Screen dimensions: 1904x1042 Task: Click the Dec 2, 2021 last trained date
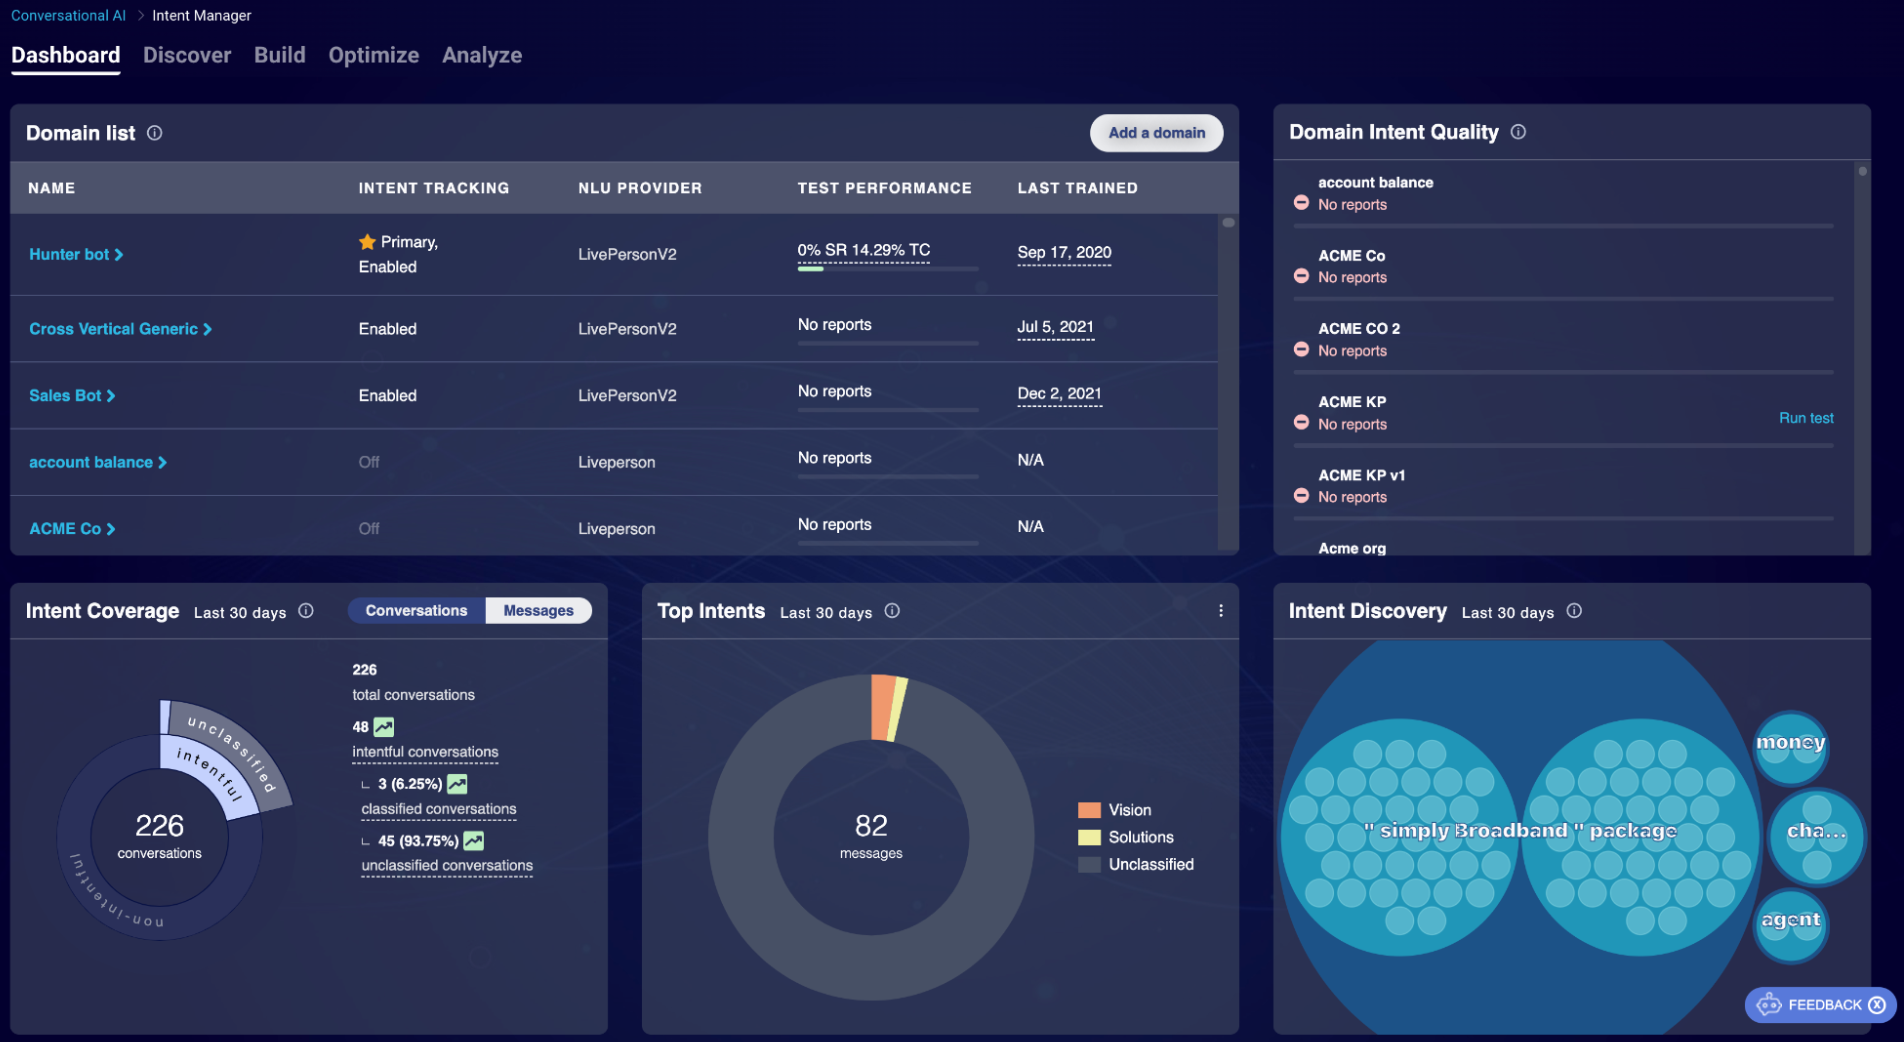(1059, 394)
